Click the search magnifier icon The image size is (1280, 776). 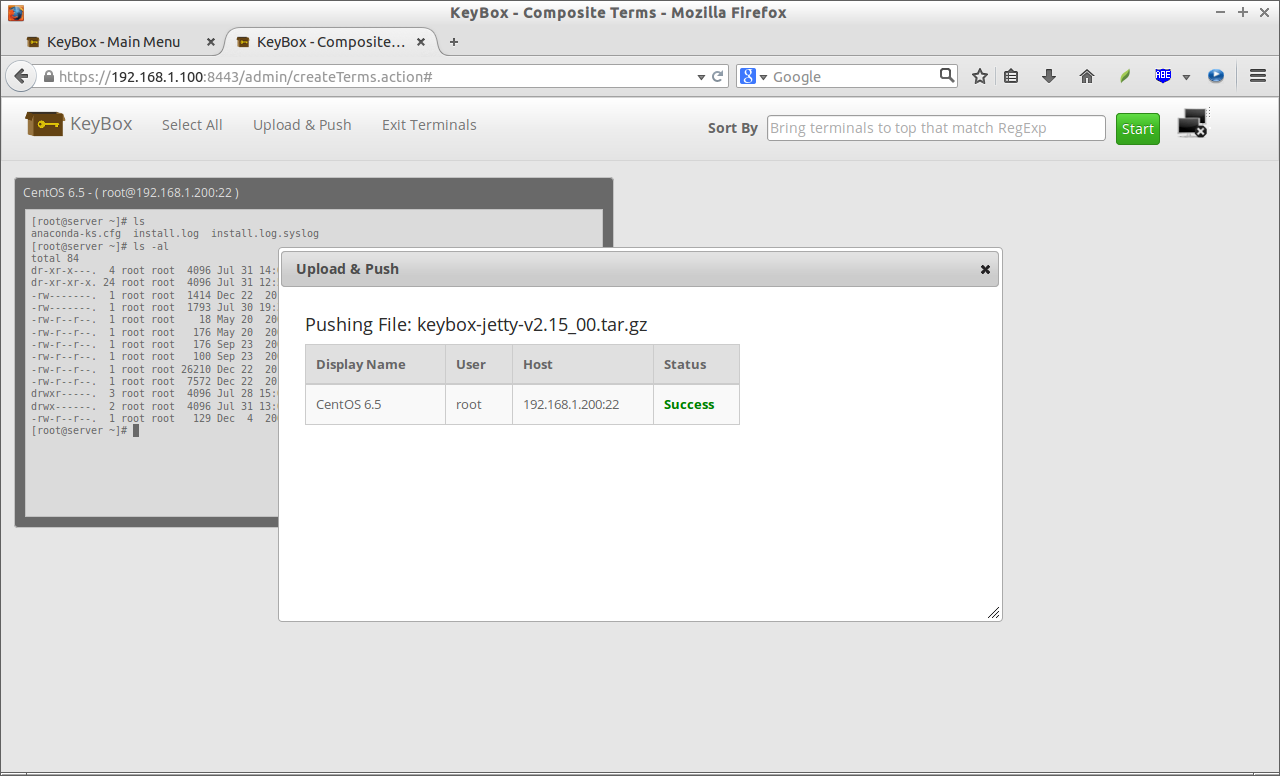[x=946, y=75]
